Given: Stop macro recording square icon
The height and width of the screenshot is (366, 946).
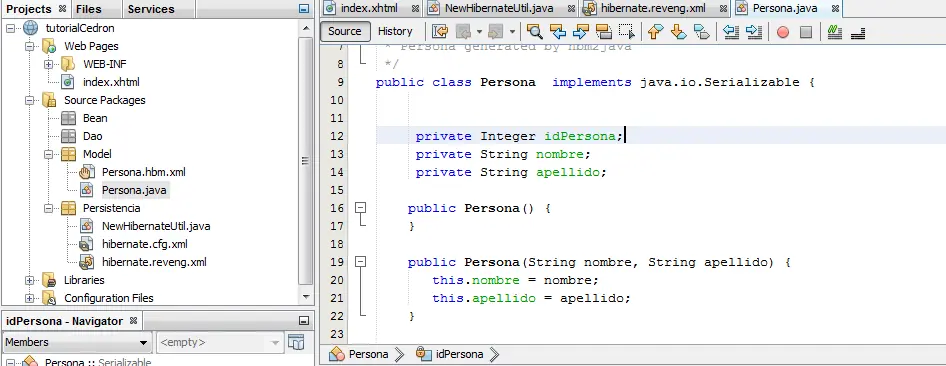Looking at the screenshot, I should point(806,32).
